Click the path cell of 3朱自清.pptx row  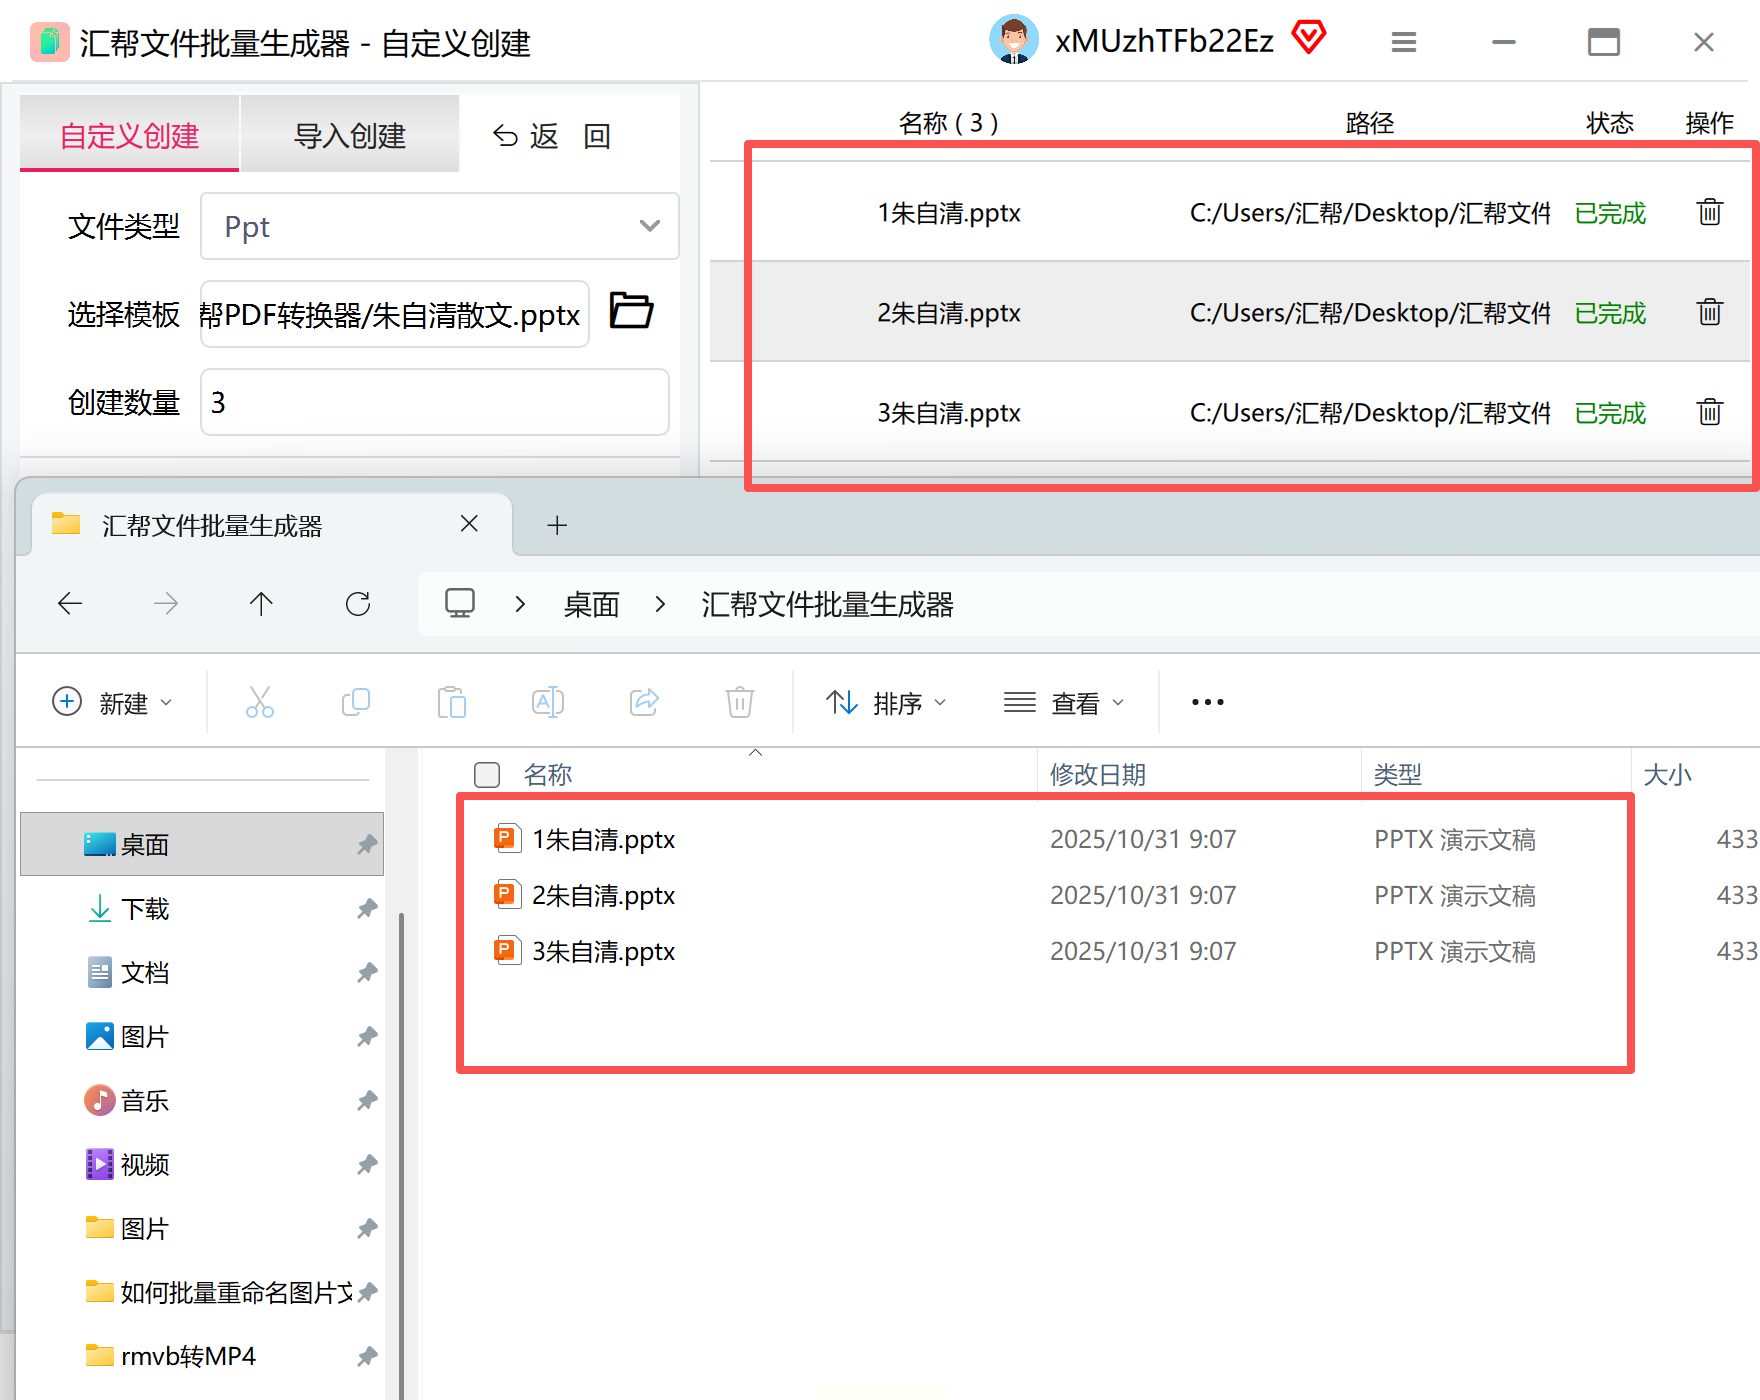pos(1370,413)
